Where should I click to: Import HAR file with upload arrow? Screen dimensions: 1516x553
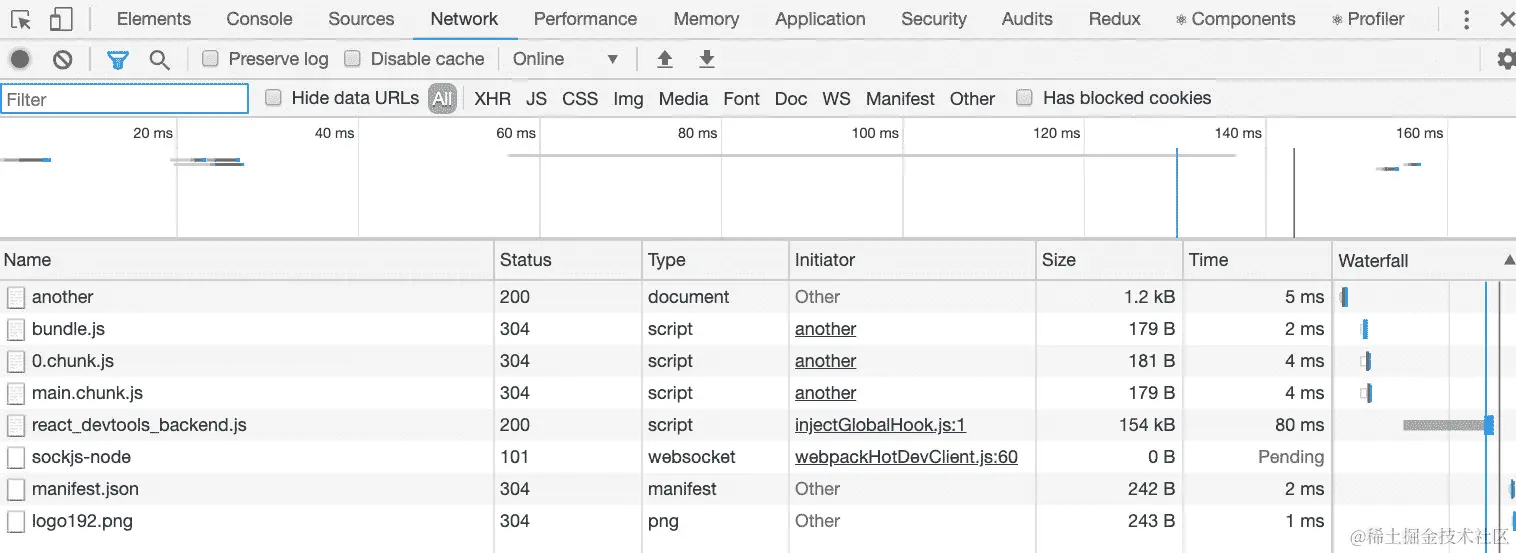coord(664,59)
